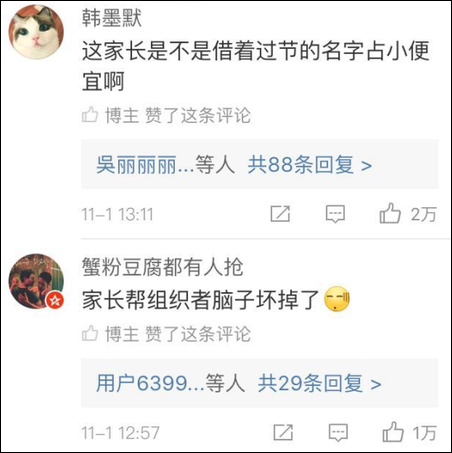452x453 pixels.
Task: Open 韩墨默 username link
Action: [112, 18]
